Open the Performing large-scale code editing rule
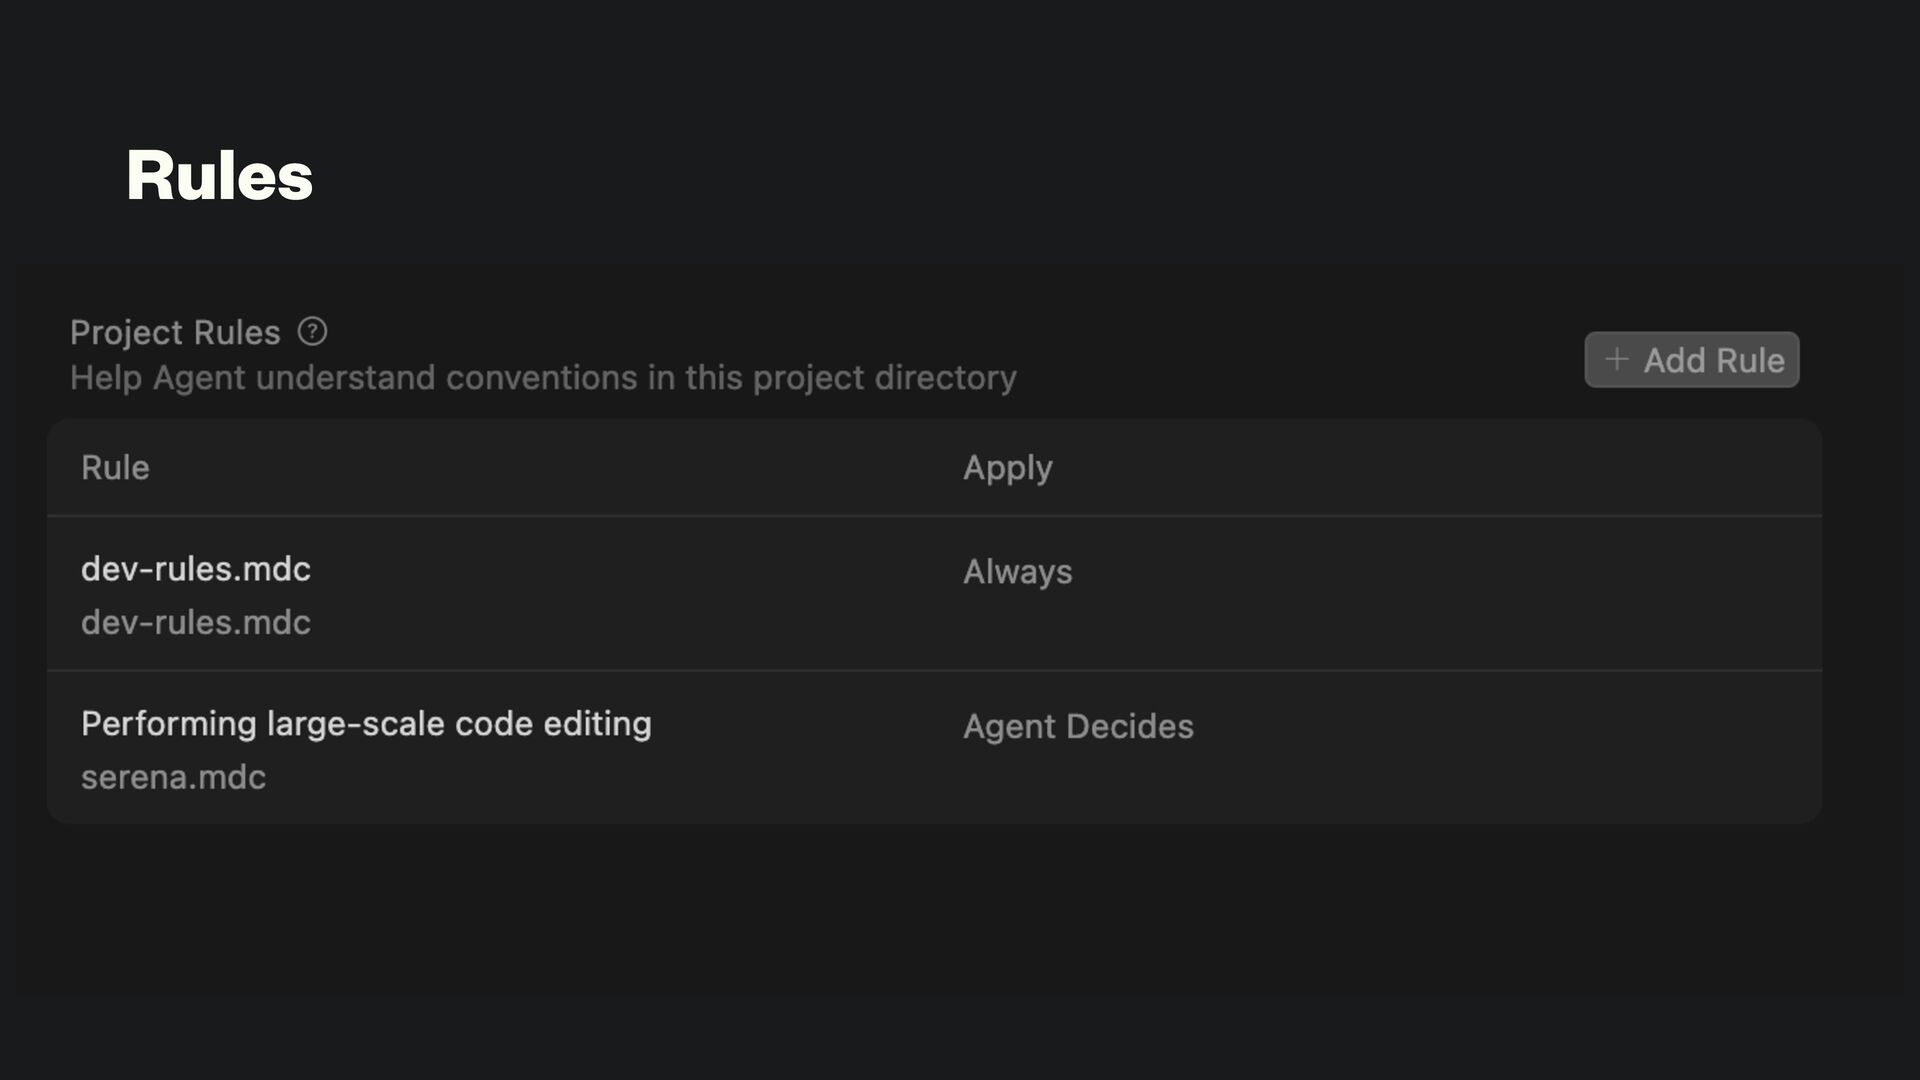Image resolution: width=1920 pixels, height=1080 pixels. pos(366,724)
